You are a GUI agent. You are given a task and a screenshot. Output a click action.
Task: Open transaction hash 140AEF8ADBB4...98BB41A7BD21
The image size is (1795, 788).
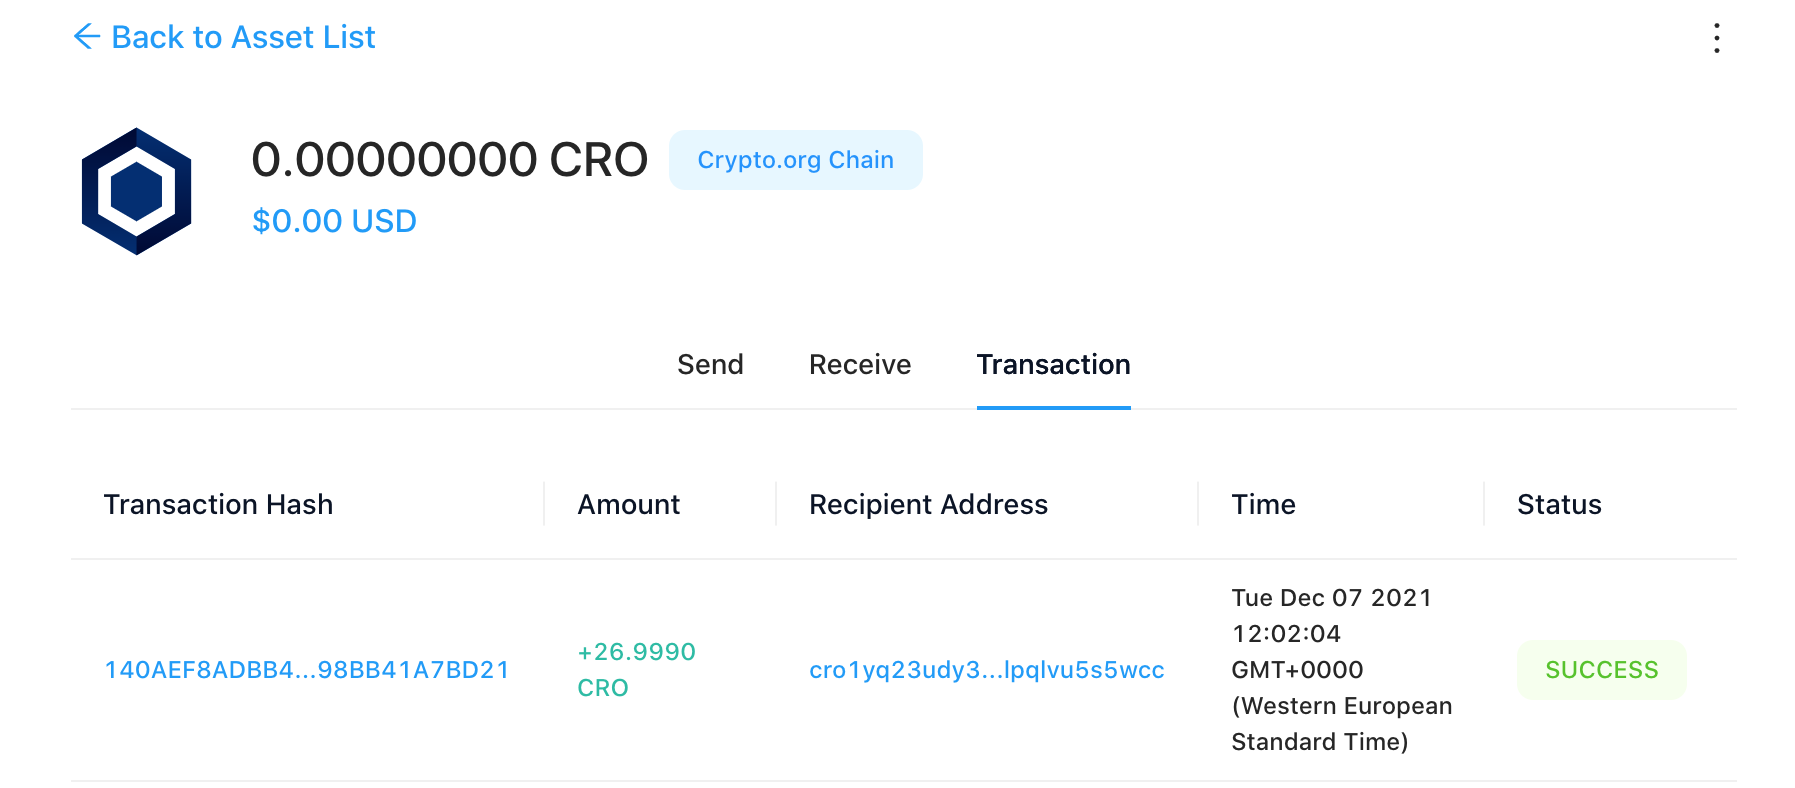[306, 670]
